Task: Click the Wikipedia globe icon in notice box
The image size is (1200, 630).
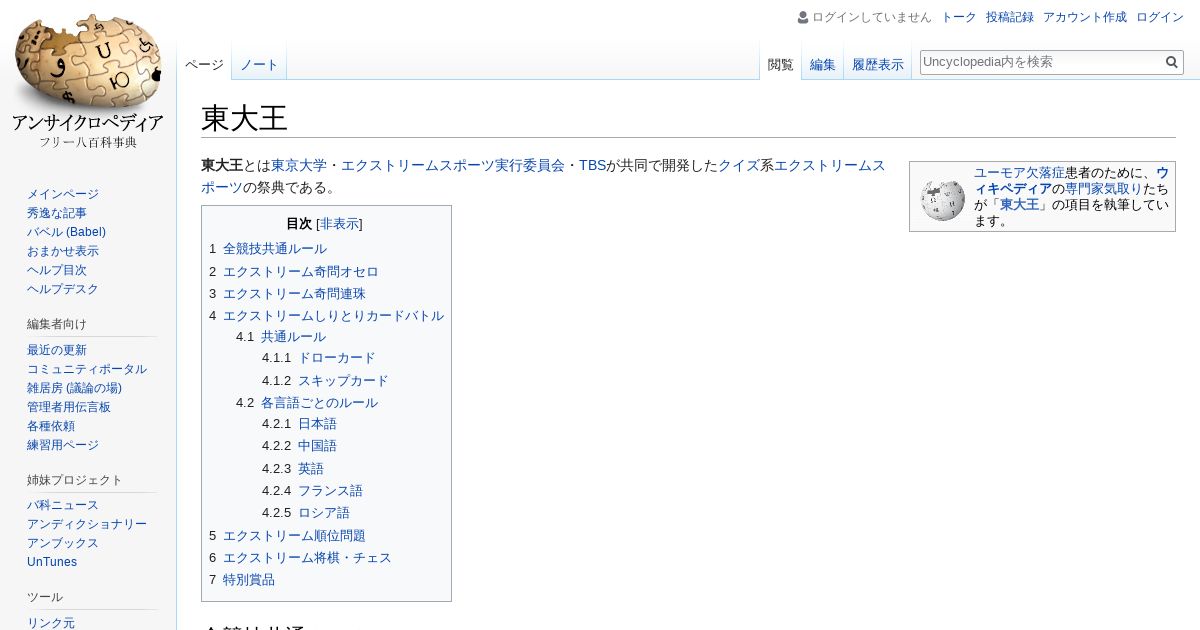Action: coord(942,200)
